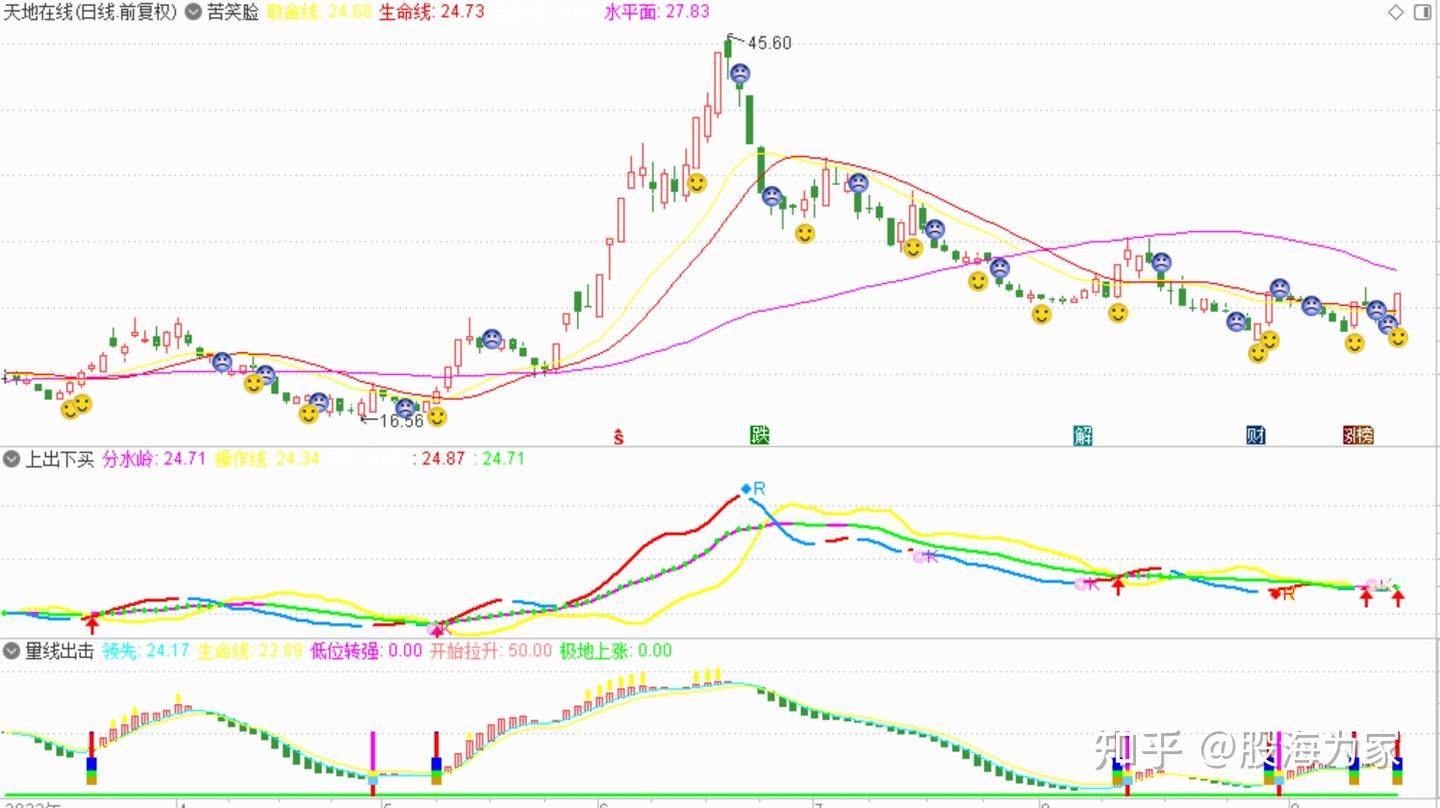Select the yellow 生命线 22.89 value
The width and height of the screenshot is (1440, 808).
[250, 652]
